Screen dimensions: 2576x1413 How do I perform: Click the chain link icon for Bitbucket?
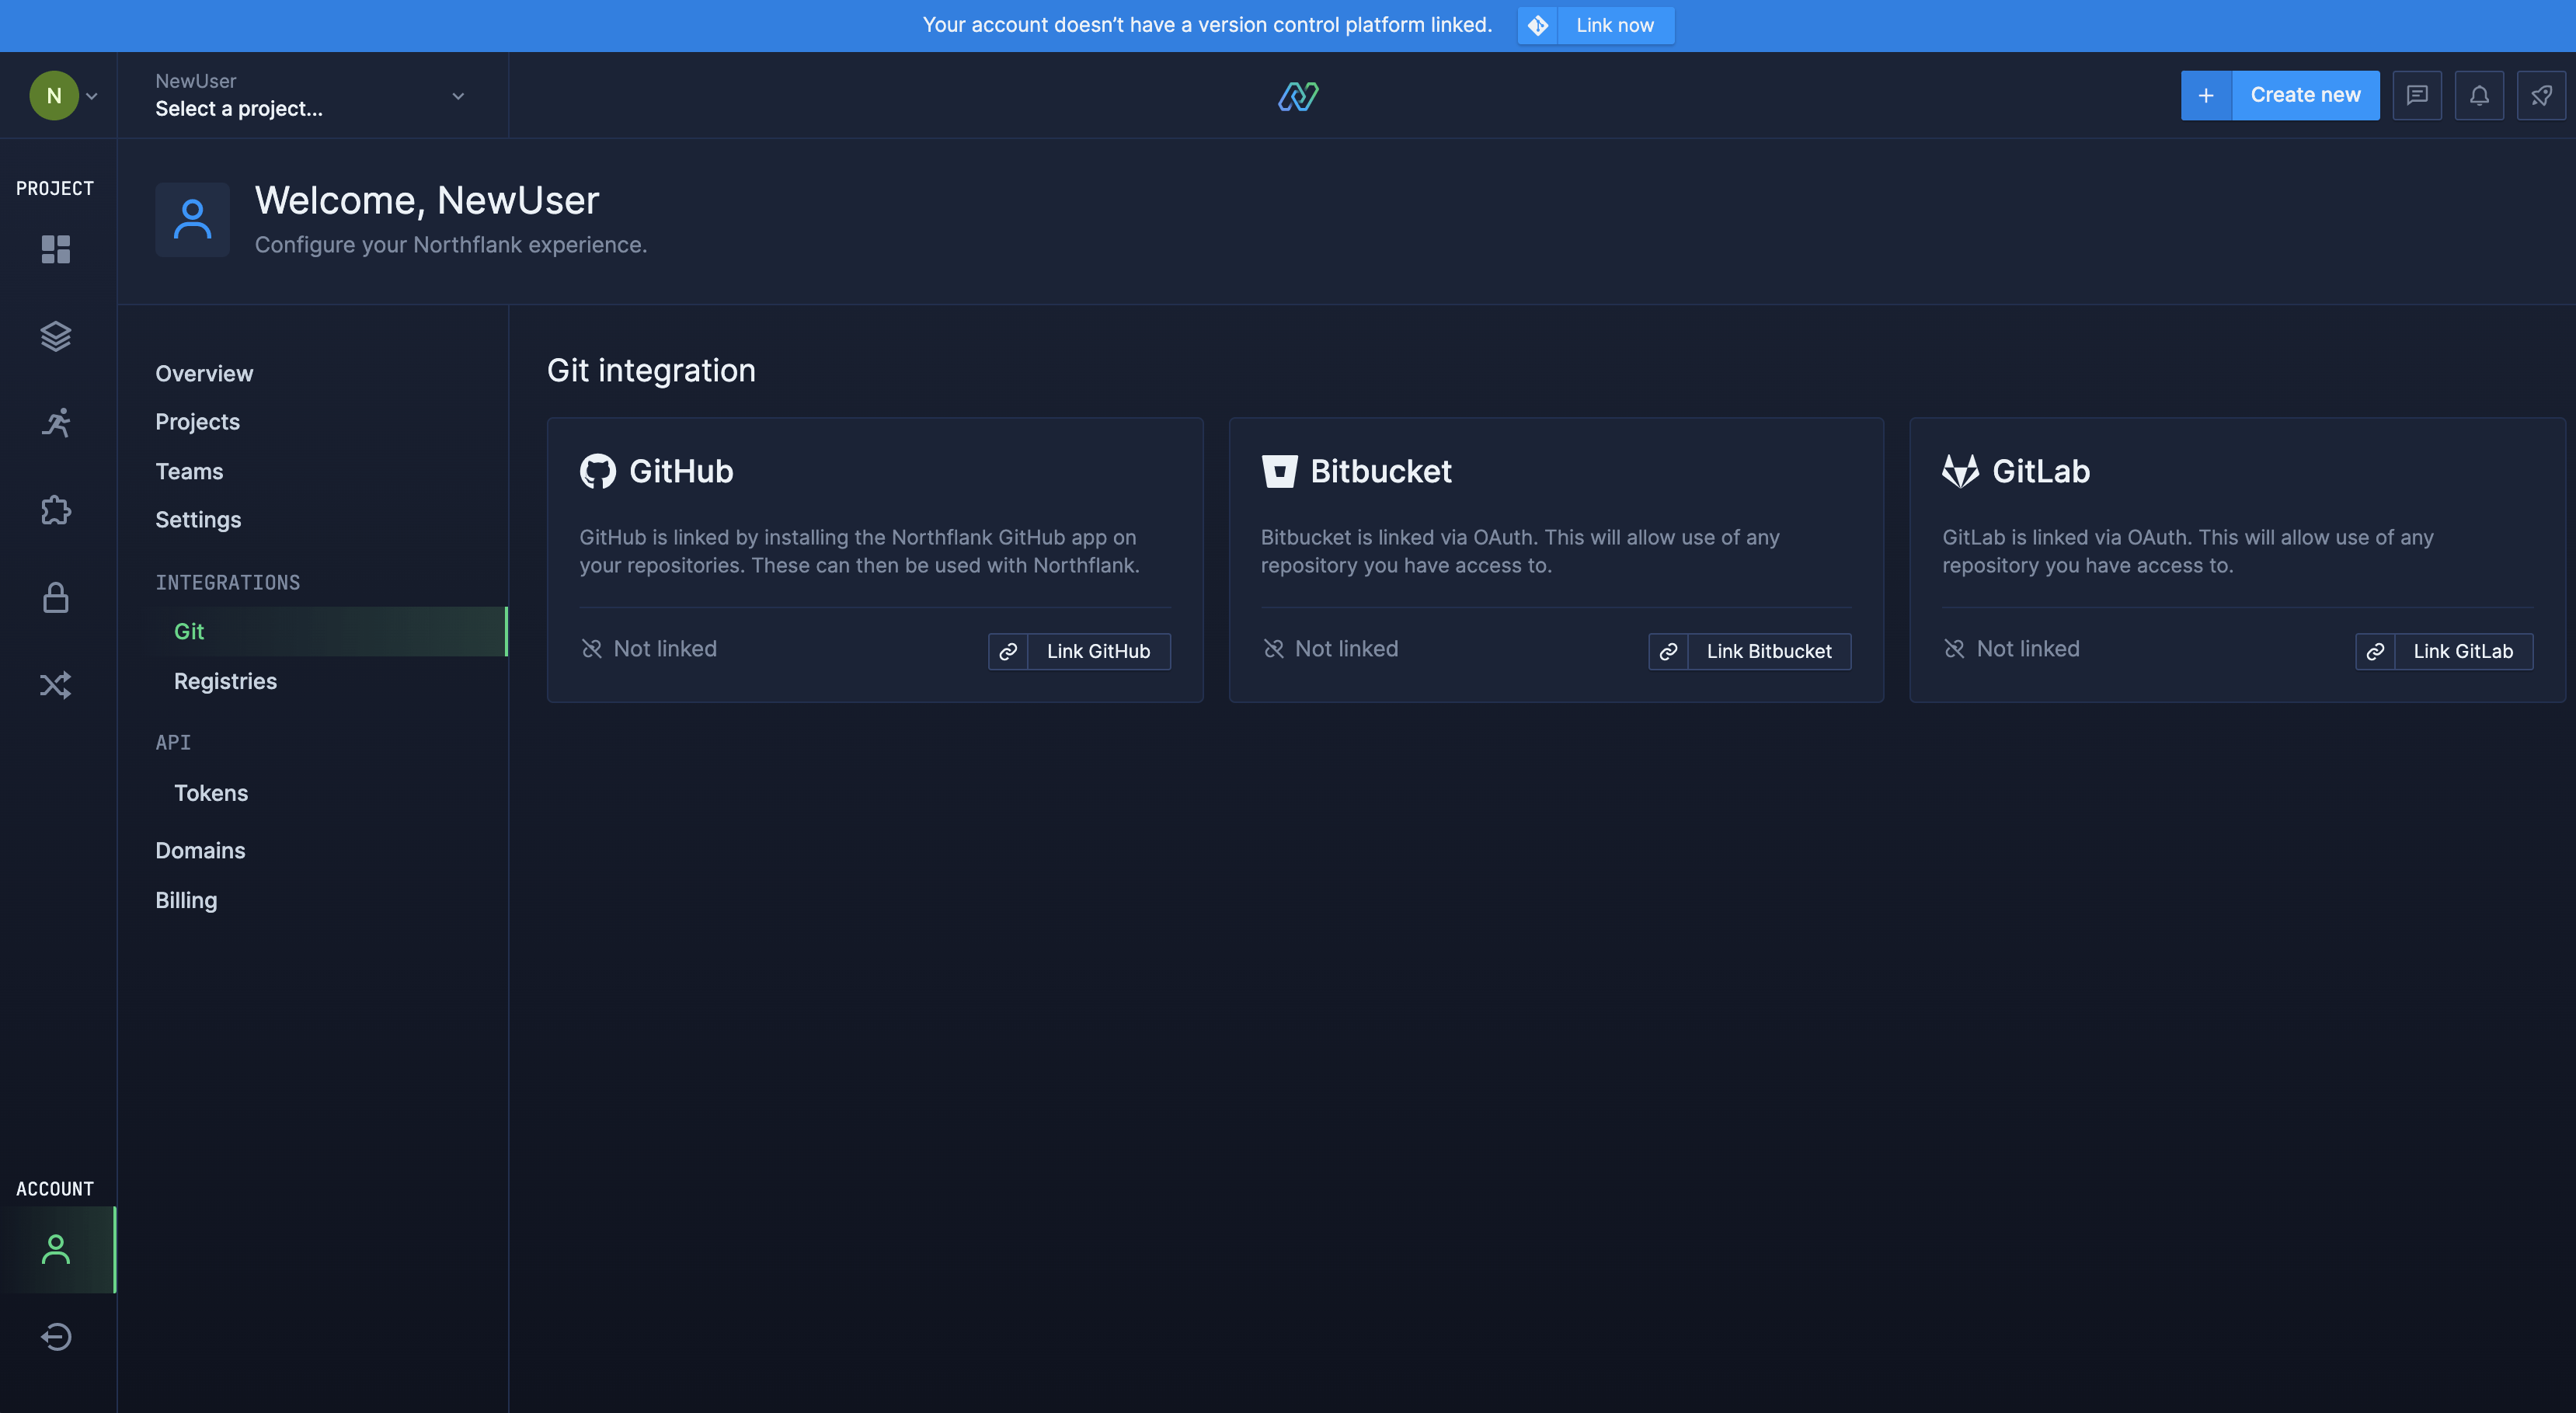[1668, 651]
